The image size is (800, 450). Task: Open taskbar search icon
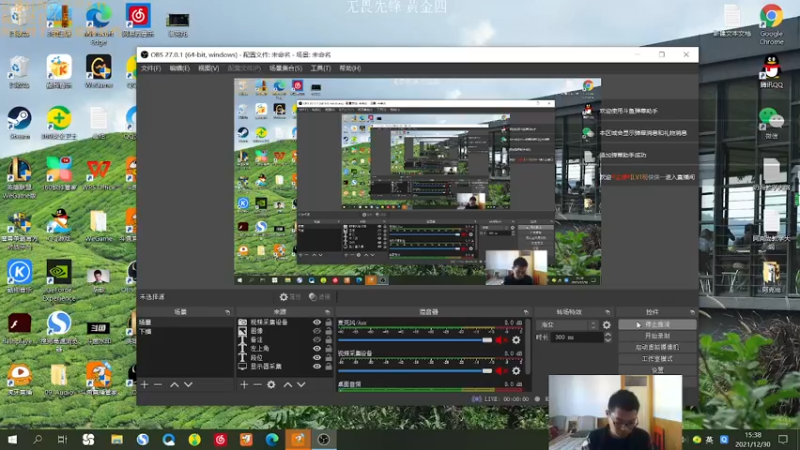point(37,439)
